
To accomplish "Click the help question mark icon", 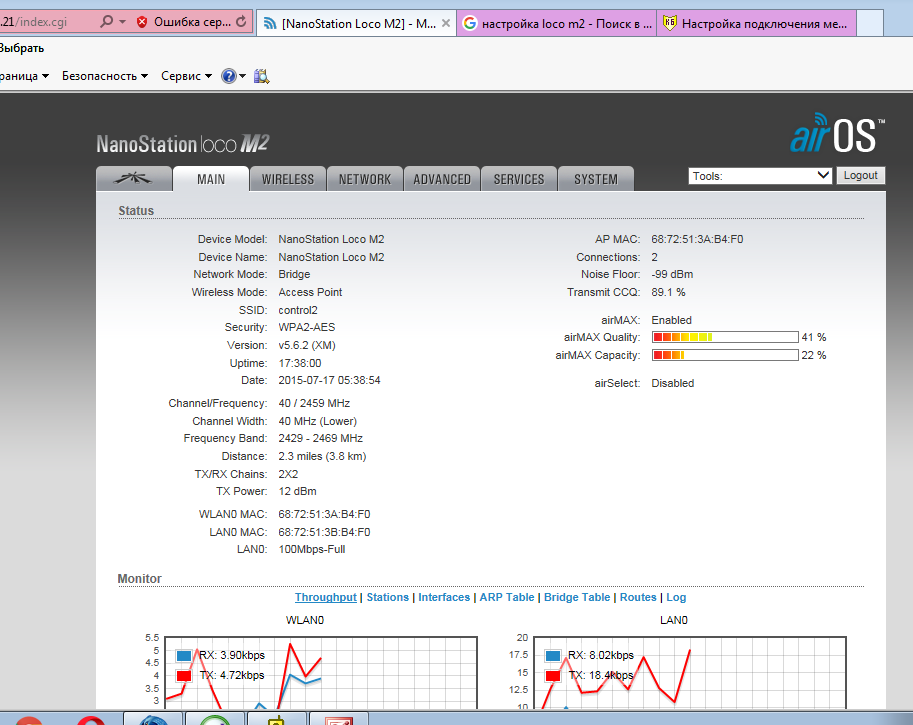I will pos(229,76).
